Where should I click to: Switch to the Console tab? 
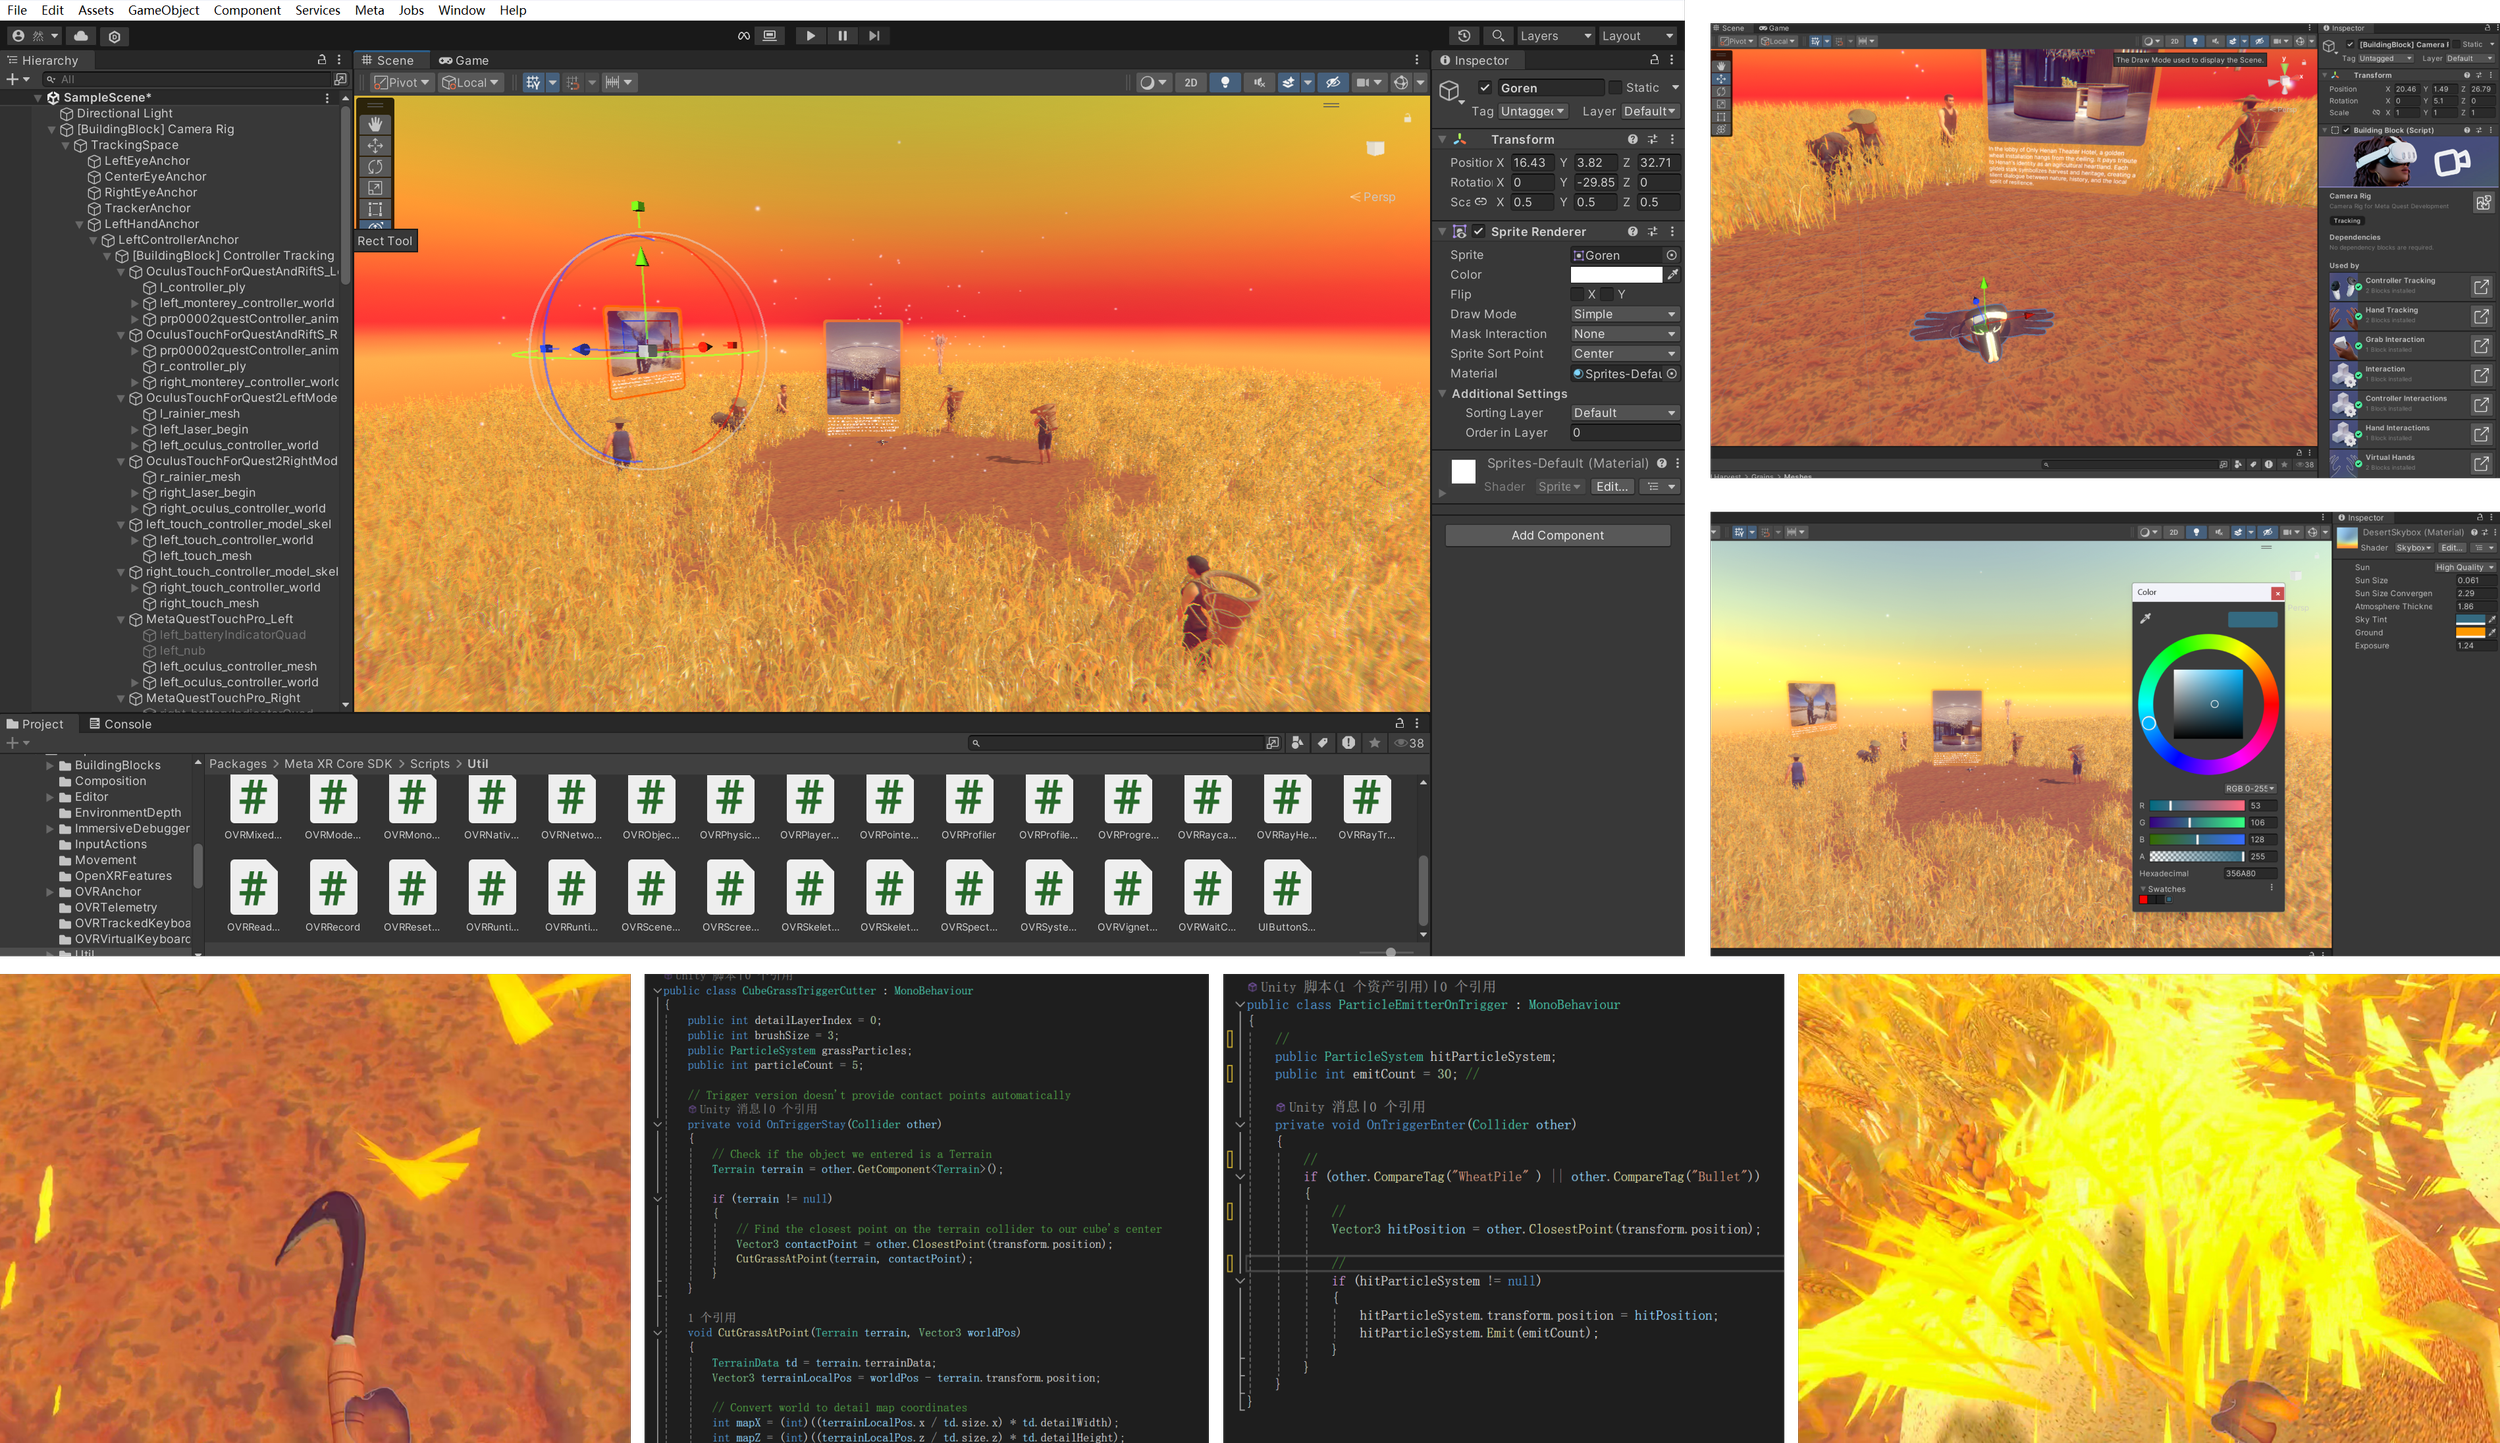[x=120, y=724]
